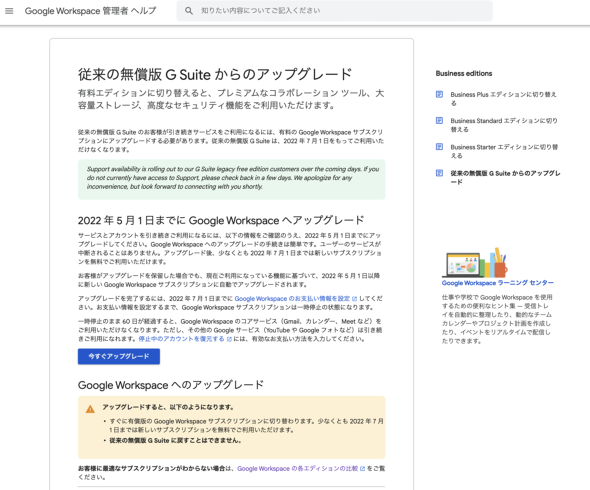The image size is (590, 490).
Task: Open the hamburger main menu
Action: (x=9, y=11)
